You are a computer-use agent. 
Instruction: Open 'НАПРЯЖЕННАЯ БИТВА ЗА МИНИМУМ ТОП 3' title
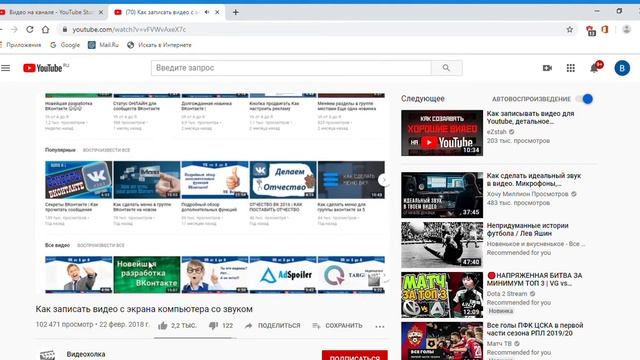point(535,279)
